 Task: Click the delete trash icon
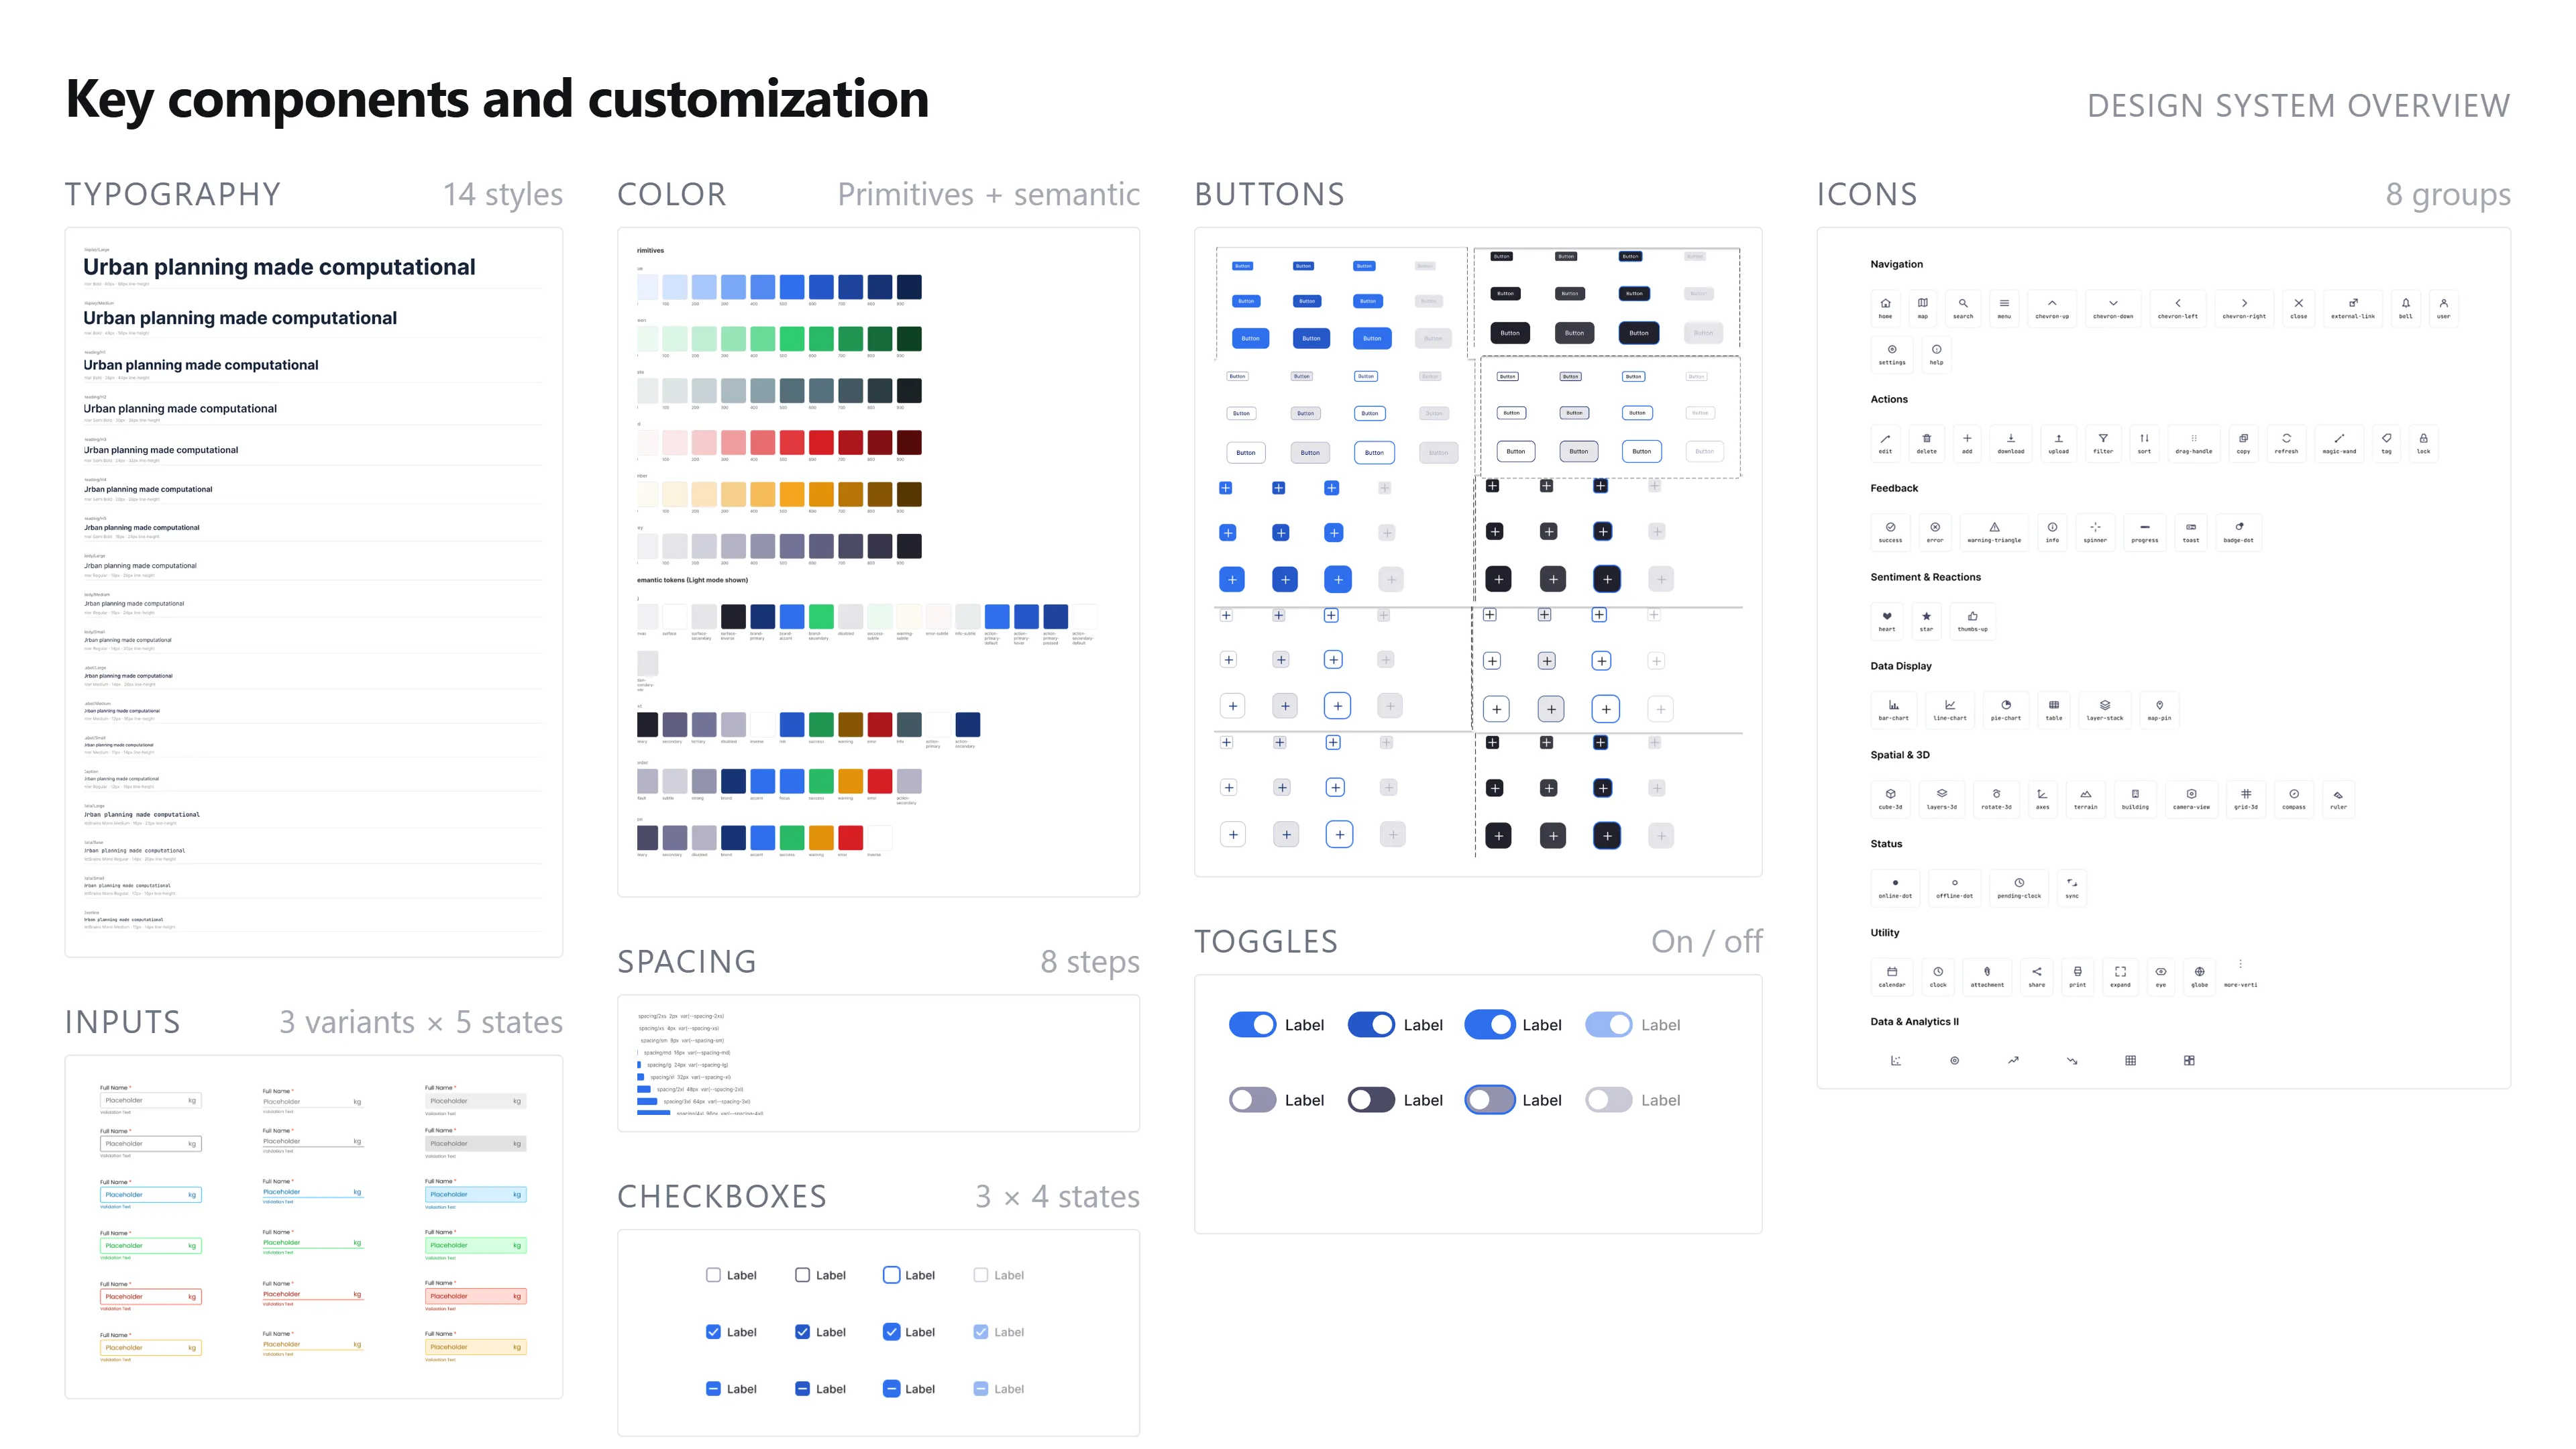coord(1926,442)
